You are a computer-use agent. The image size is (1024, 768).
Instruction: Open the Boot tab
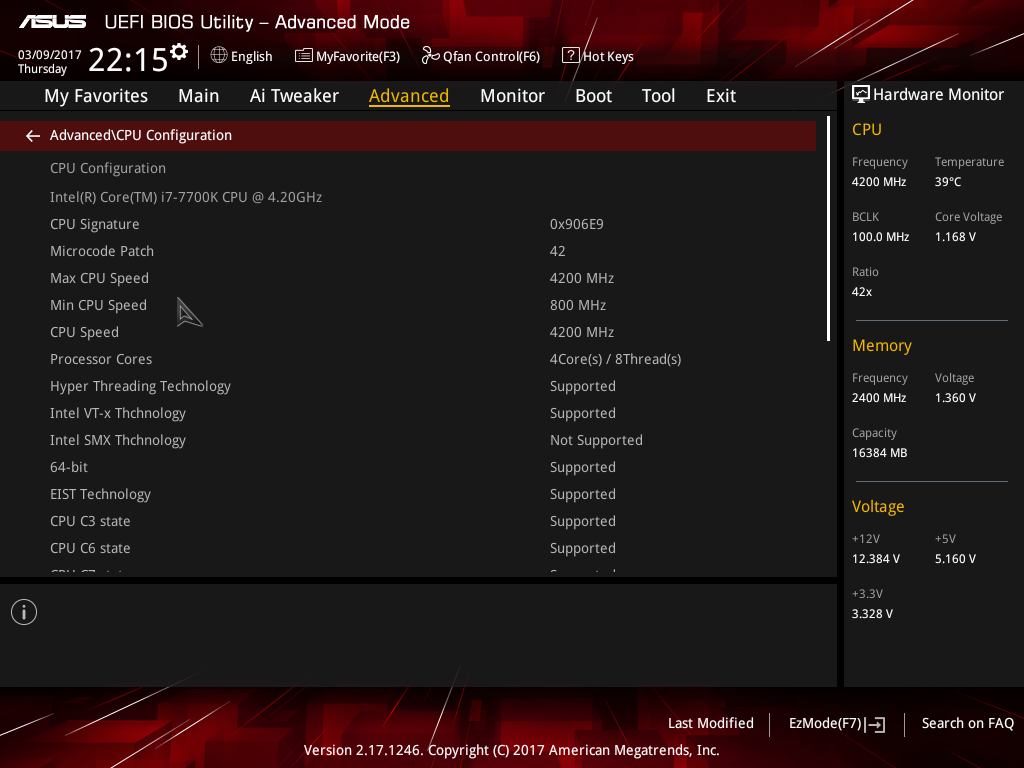(593, 96)
